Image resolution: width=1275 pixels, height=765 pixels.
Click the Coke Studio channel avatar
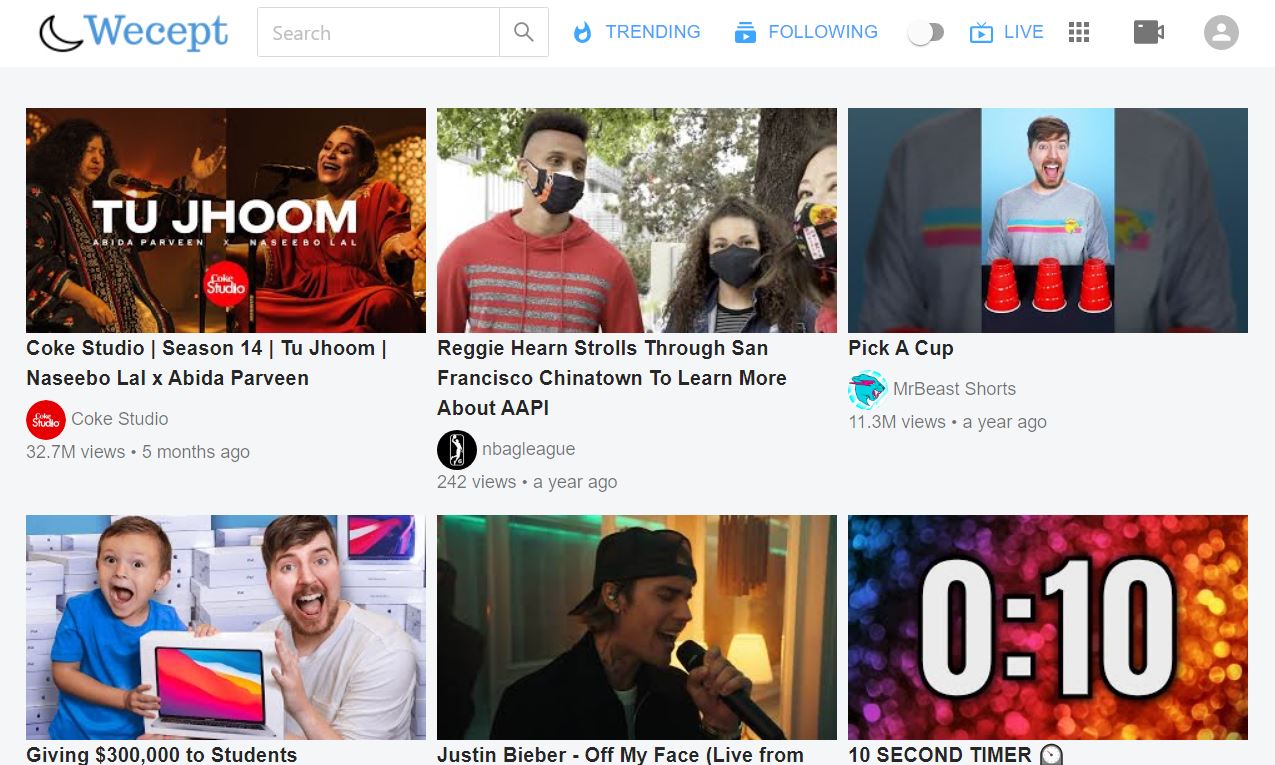[46, 420]
